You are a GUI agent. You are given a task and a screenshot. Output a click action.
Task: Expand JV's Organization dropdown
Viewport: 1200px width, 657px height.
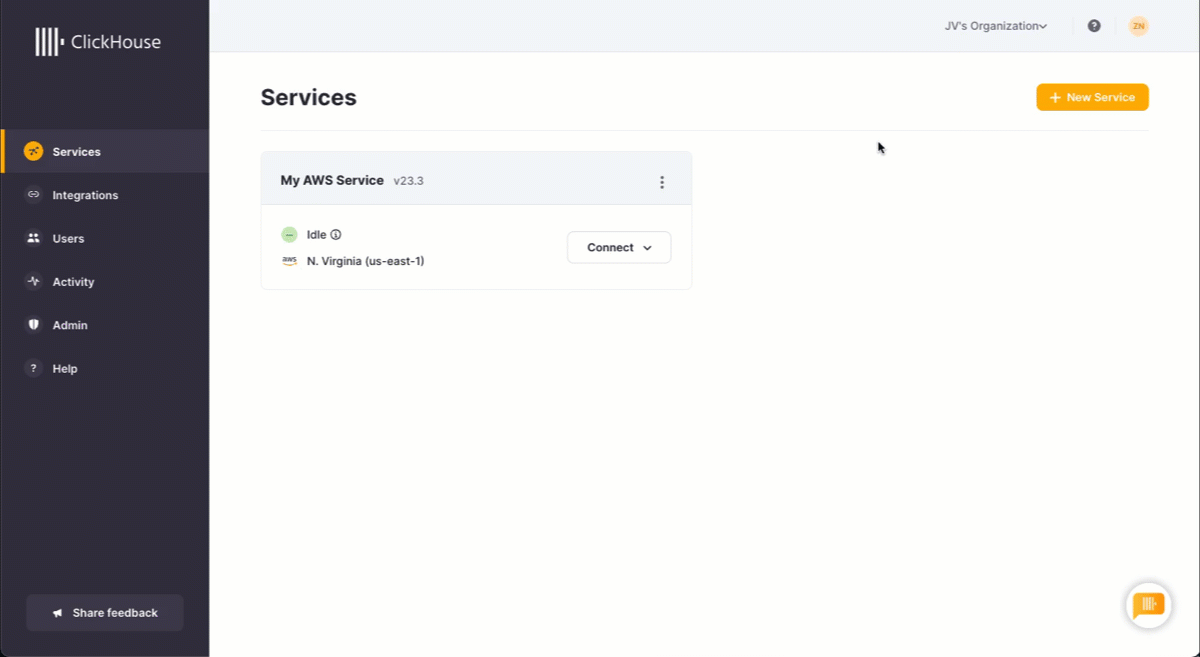[995, 26]
